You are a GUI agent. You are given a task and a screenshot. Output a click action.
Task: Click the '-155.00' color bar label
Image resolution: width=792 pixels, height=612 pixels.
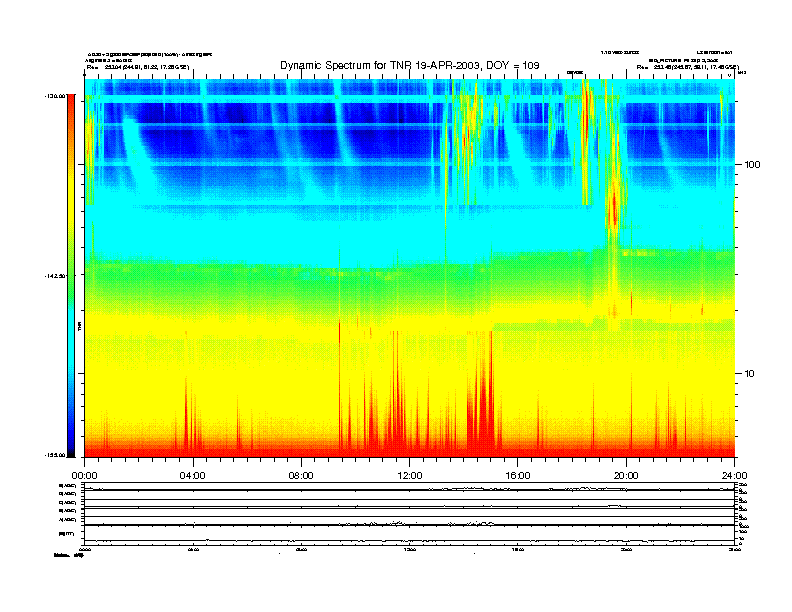coord(55,455)
